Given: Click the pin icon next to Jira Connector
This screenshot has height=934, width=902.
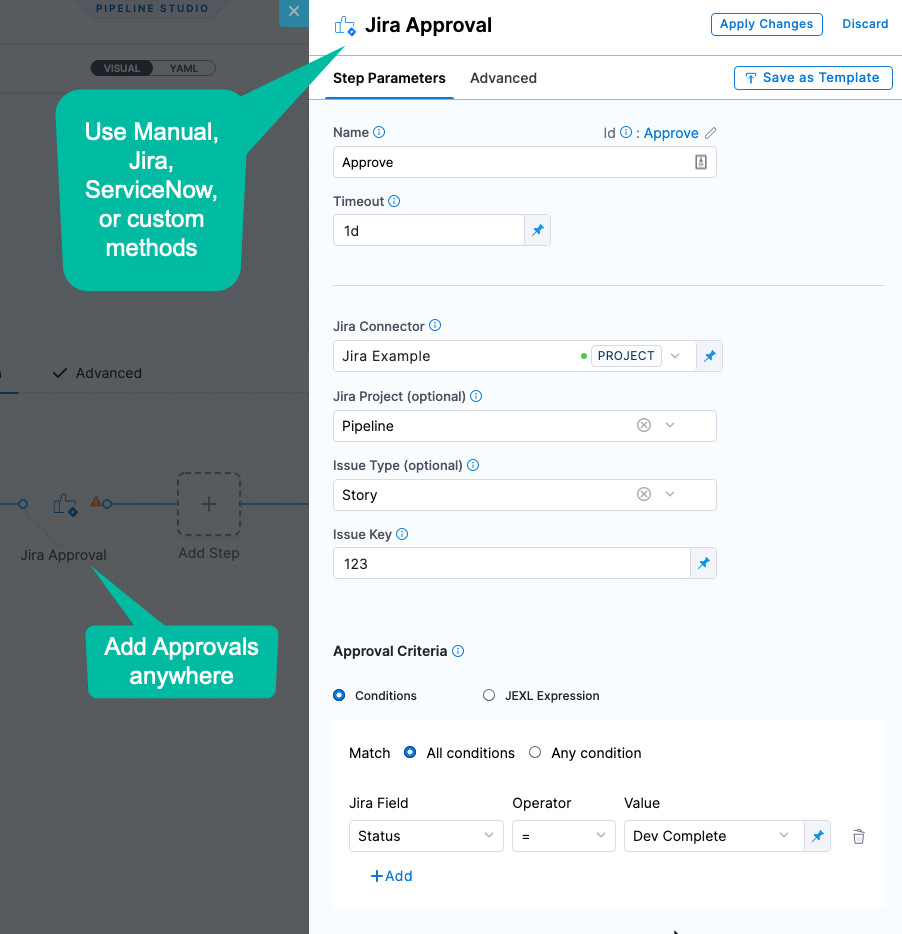Looking at the screenshot, I should pyautogui.click(x=709, y=356).
